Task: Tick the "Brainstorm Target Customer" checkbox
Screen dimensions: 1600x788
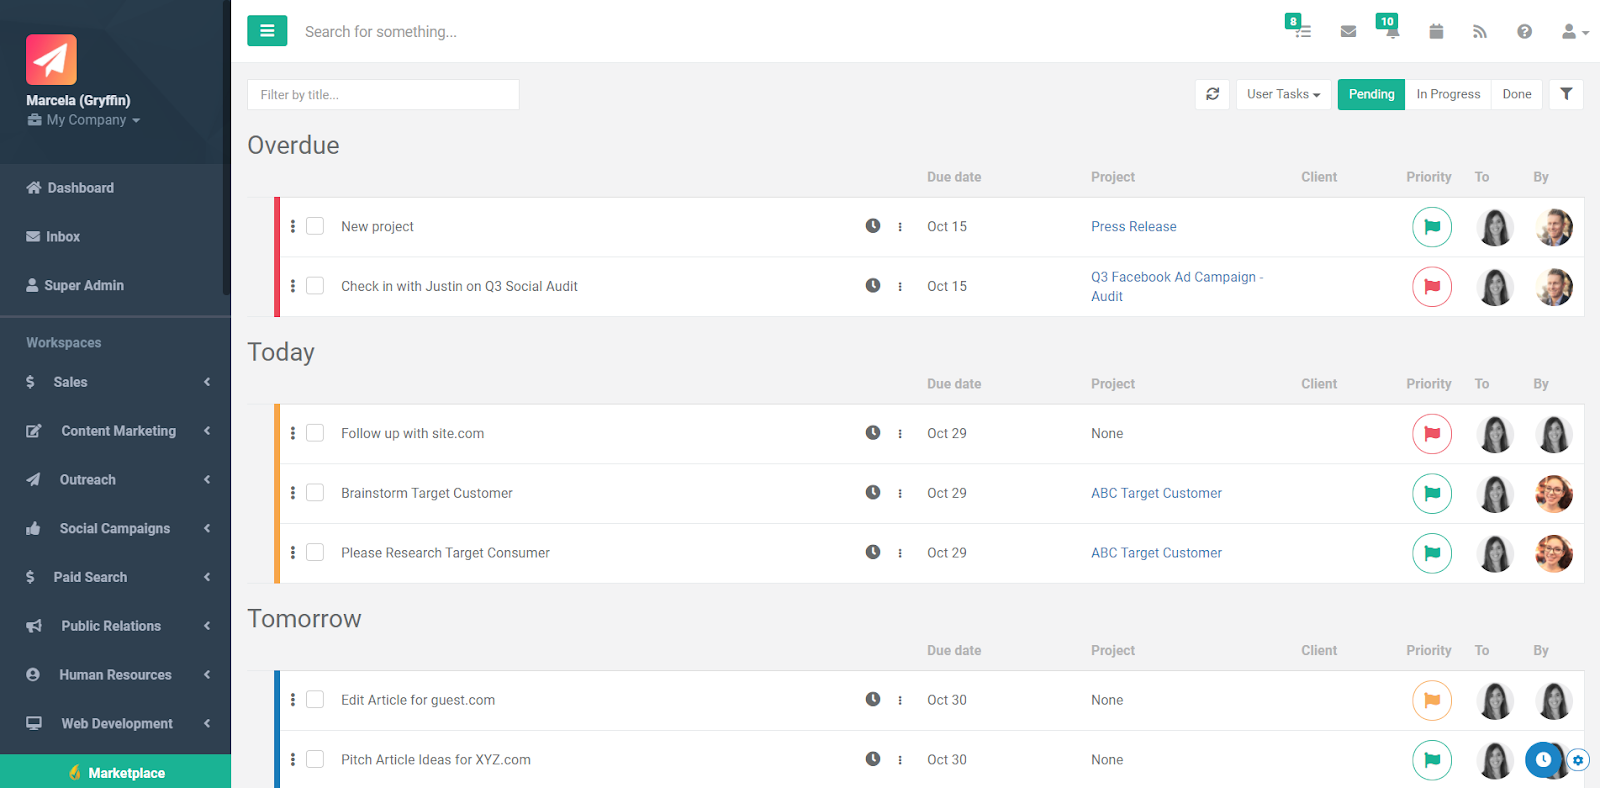Action: coord(315,493)
